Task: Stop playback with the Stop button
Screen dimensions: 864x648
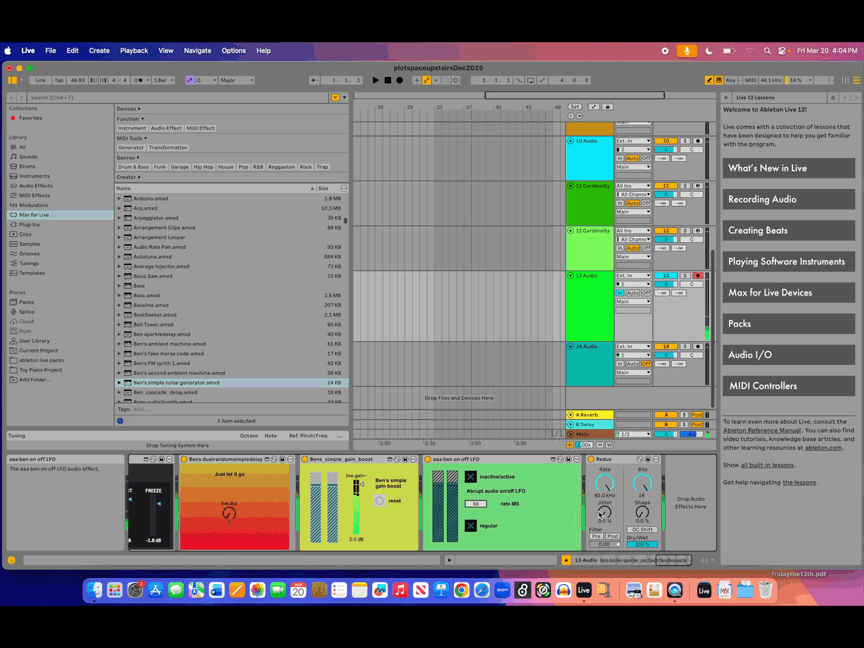Action: [387, 80]
